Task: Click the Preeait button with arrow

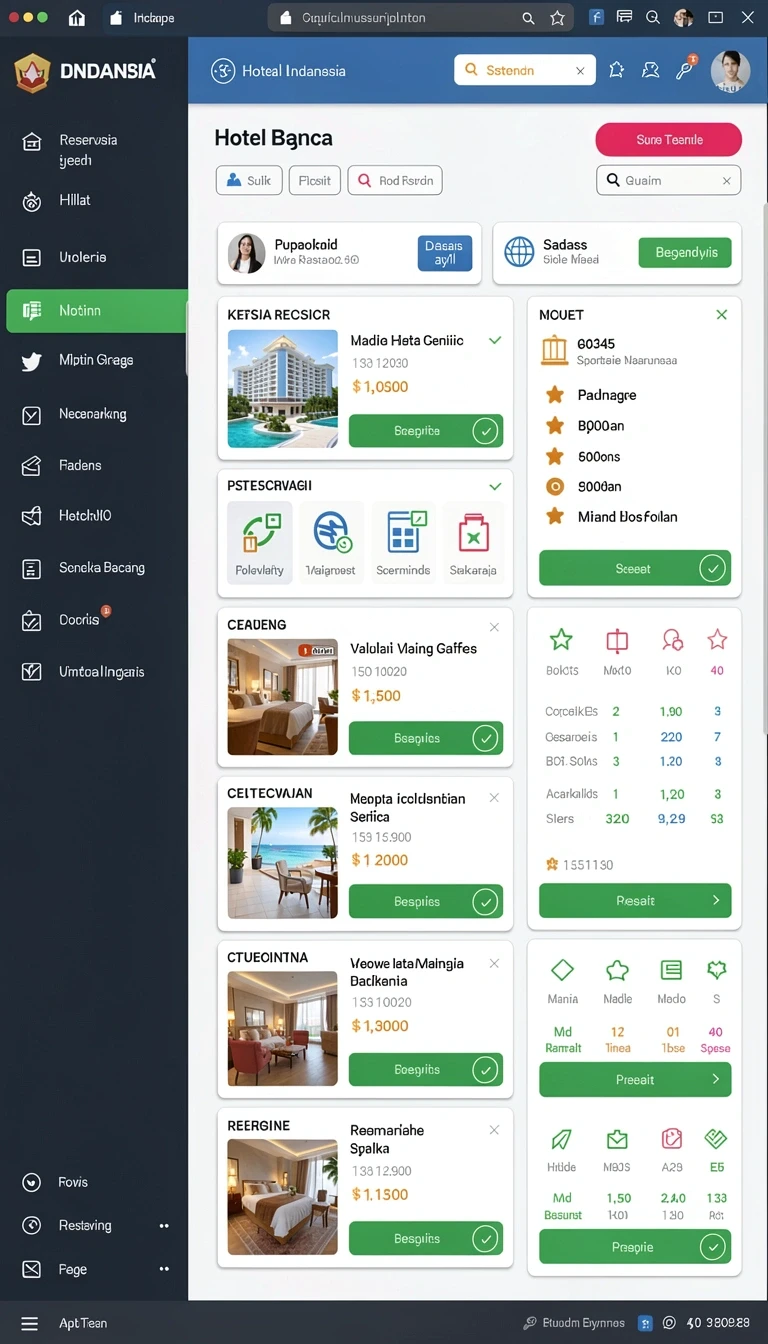Action: click(635, 1080)
